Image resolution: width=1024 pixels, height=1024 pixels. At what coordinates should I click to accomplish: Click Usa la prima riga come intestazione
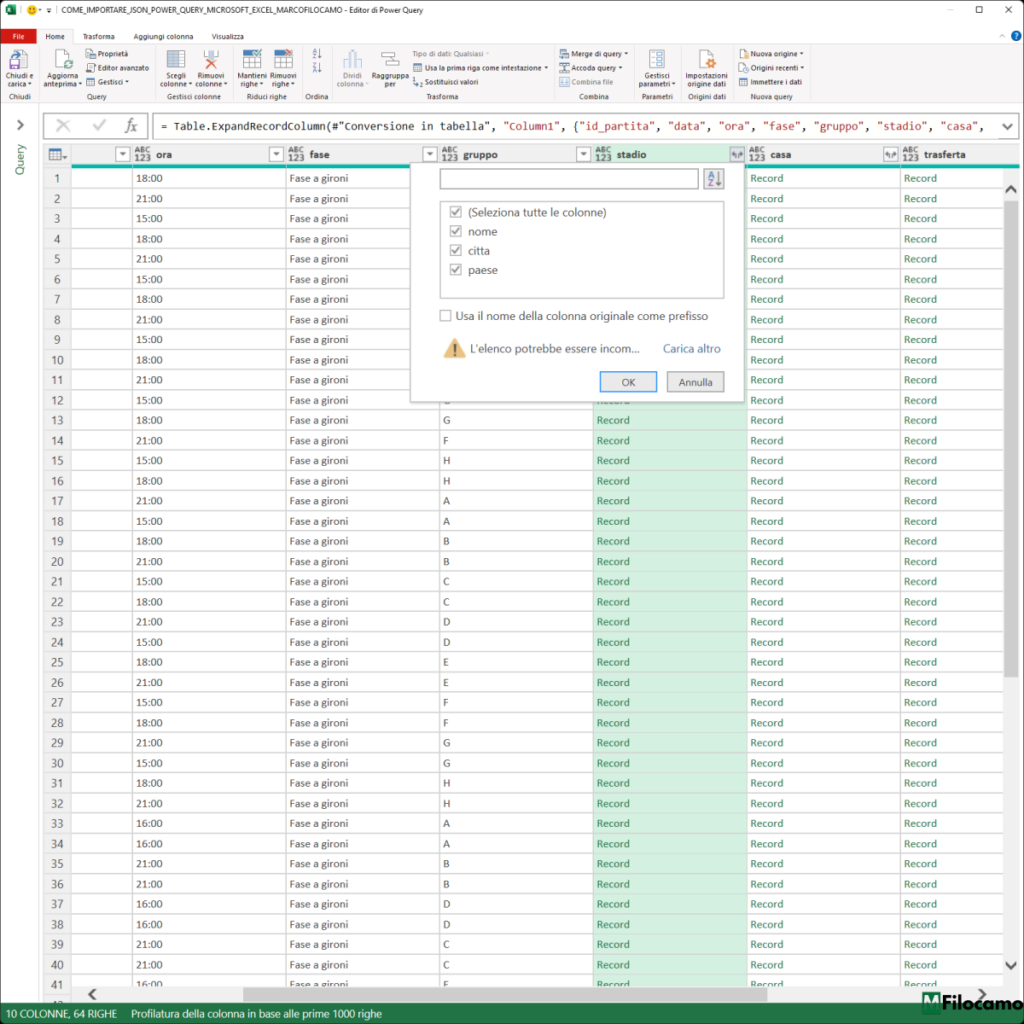(481, 68)
